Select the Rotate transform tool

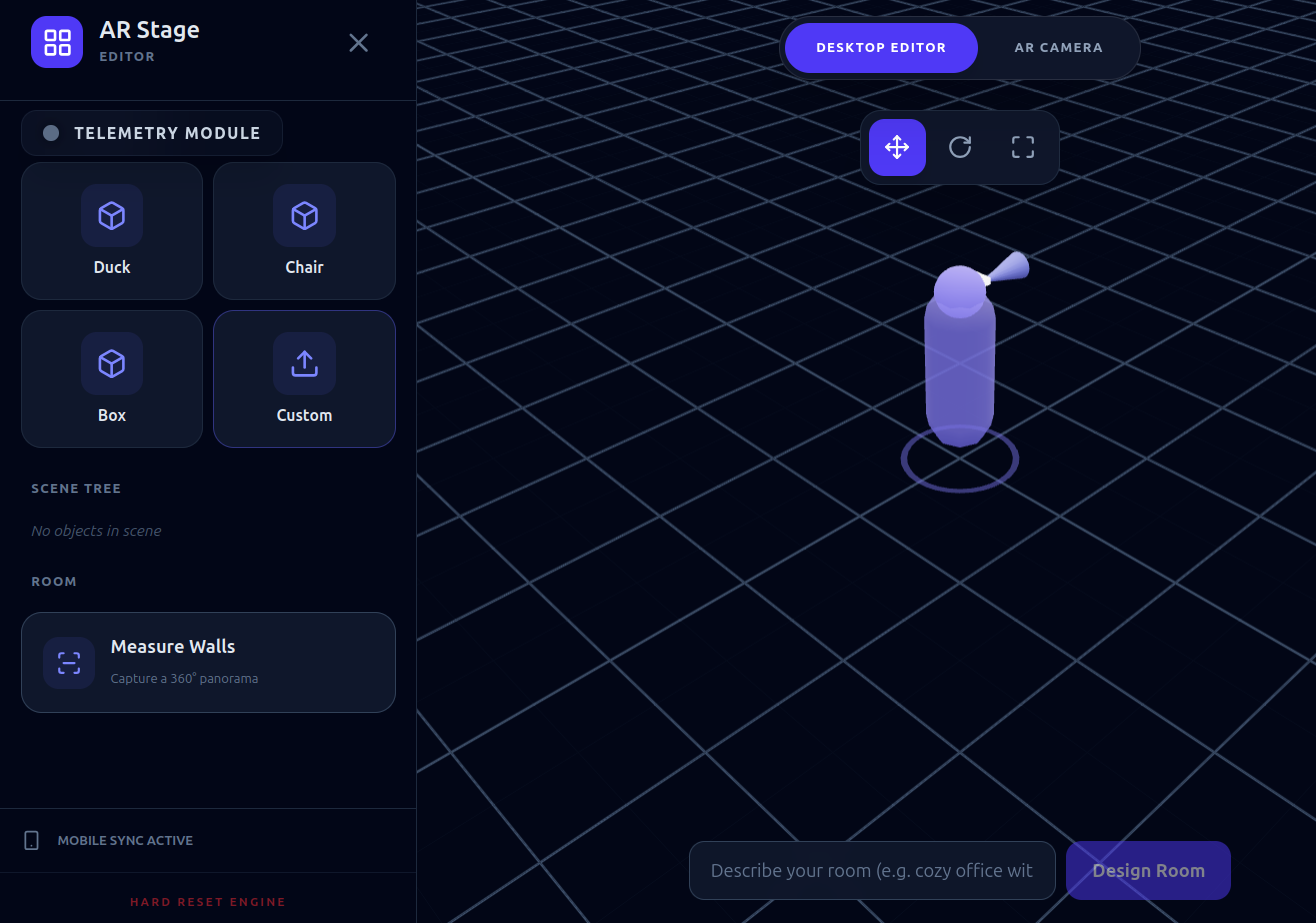coord(960,147)
